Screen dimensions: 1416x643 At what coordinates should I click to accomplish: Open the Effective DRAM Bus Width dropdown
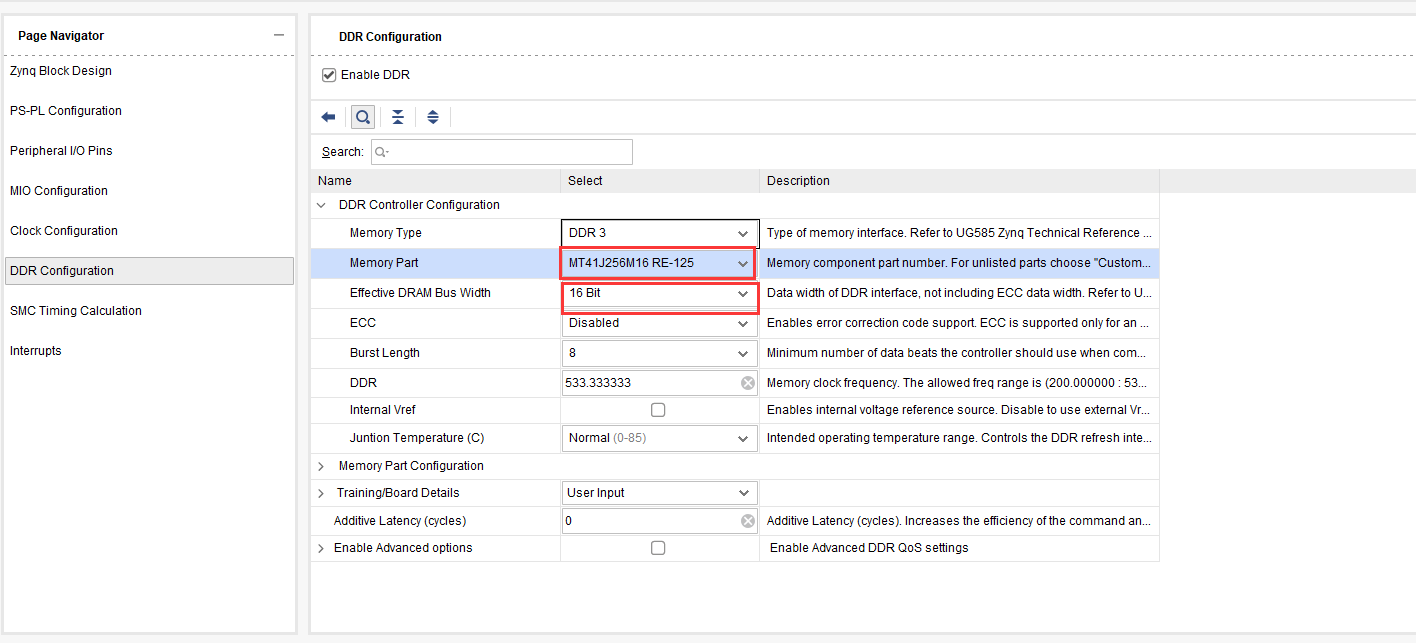(658, 294)
